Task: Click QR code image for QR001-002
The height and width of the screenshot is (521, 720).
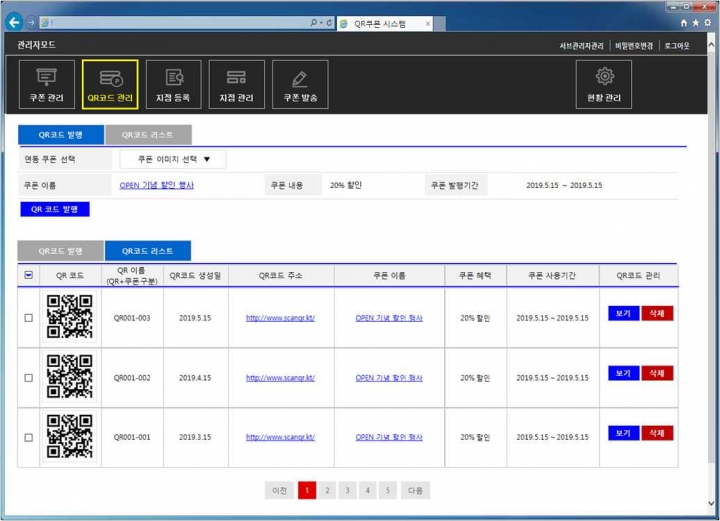Action: (x=70, y=377)
